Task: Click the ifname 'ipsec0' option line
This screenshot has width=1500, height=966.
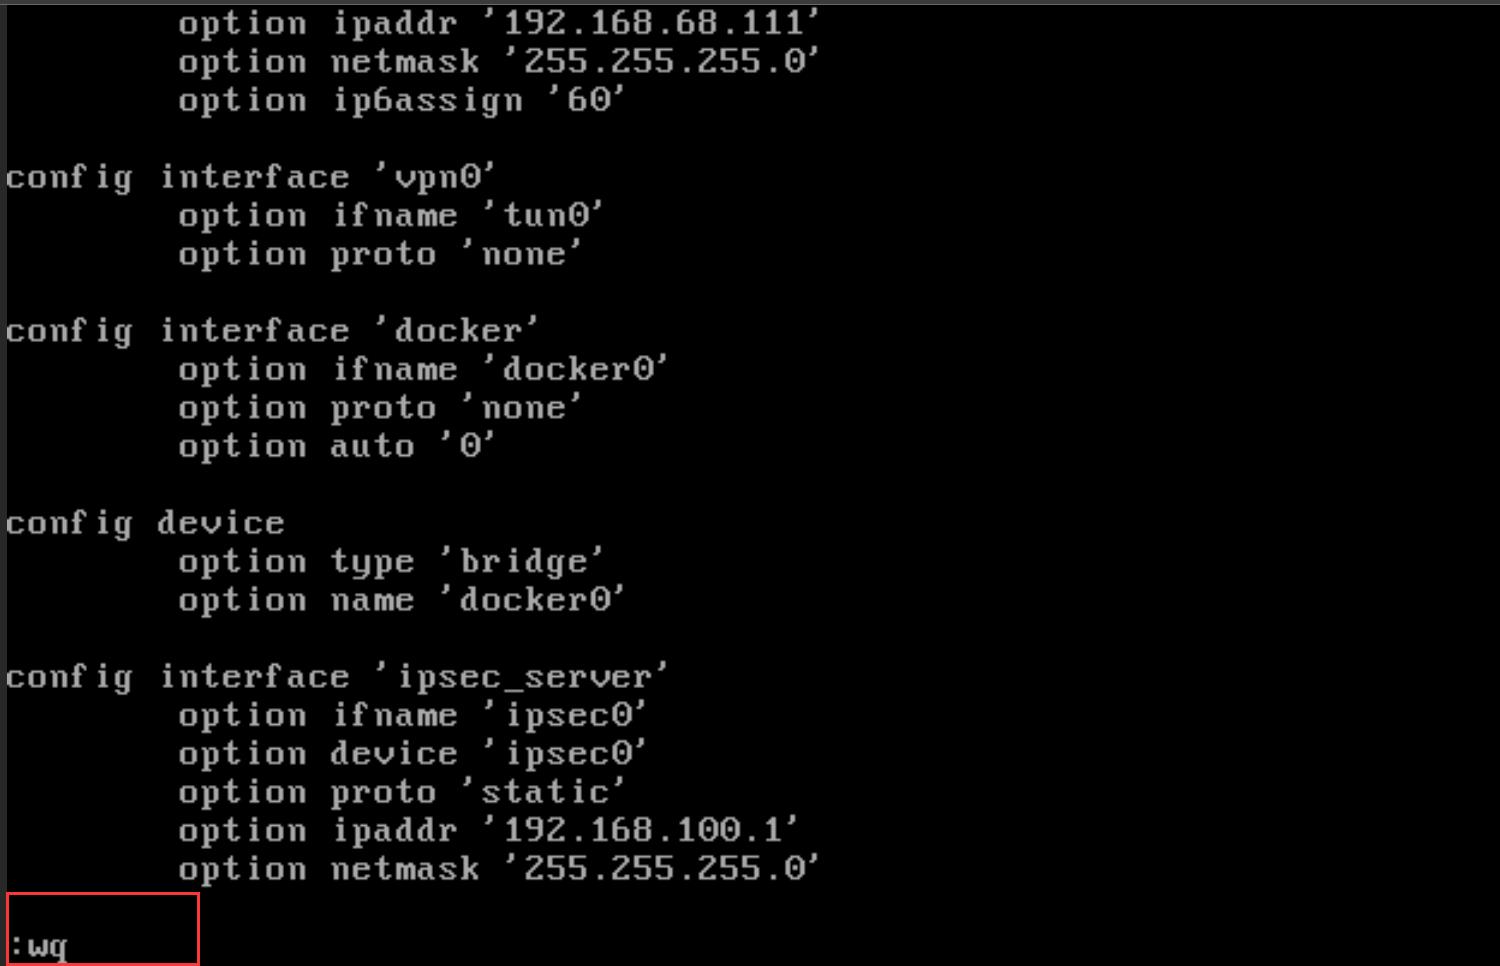Action: tap(412, 715)
